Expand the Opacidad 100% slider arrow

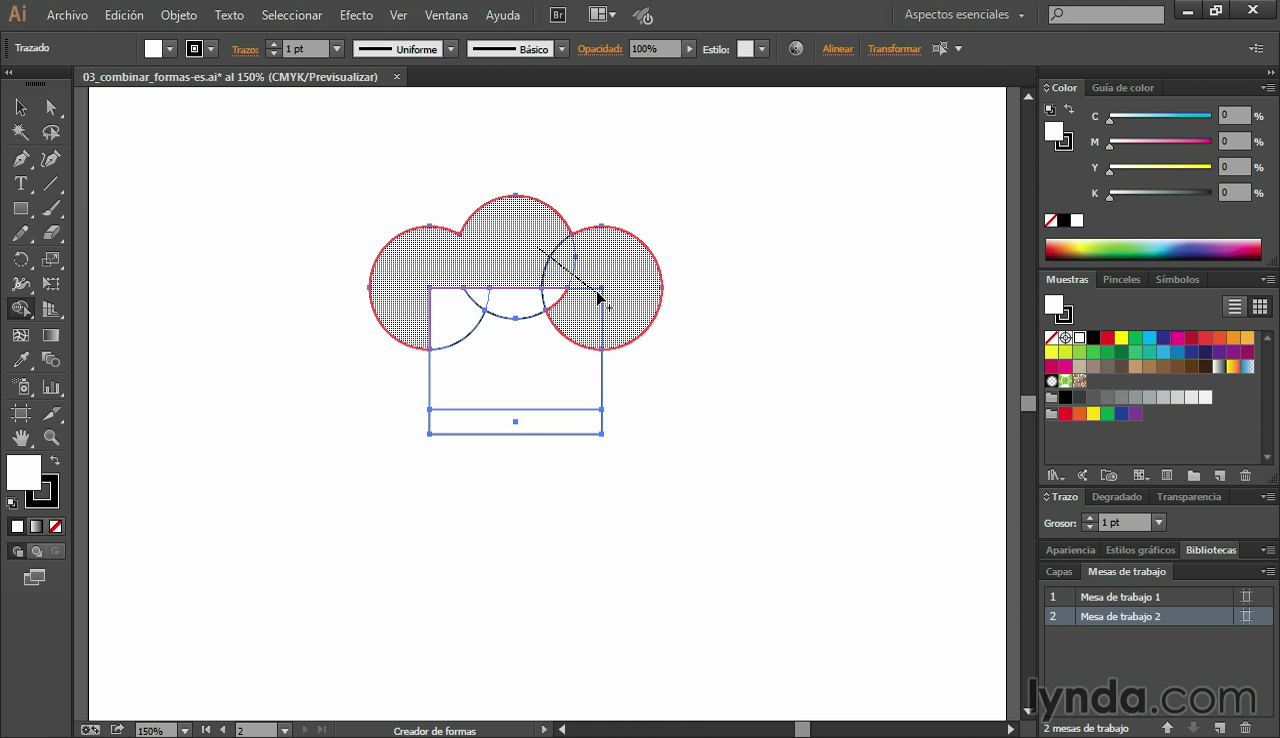[689, 49]
